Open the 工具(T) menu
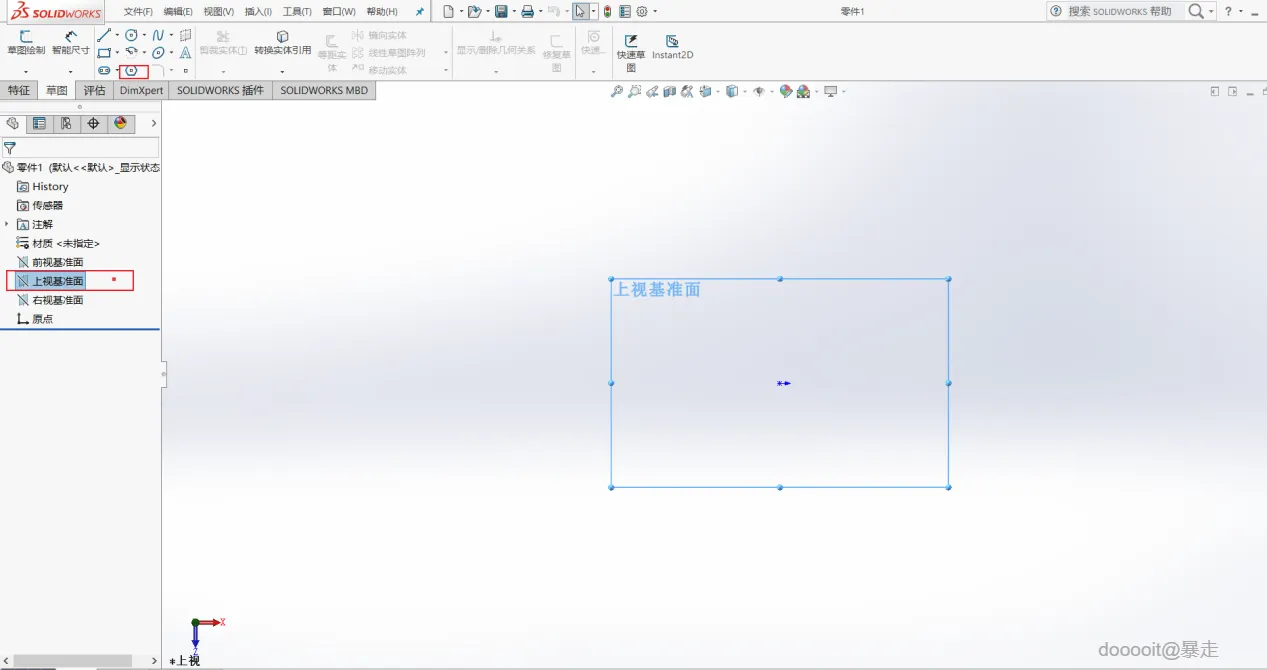Image resolution: width=1267 pixels, height=670 pixels. click(x=297, y=11)
